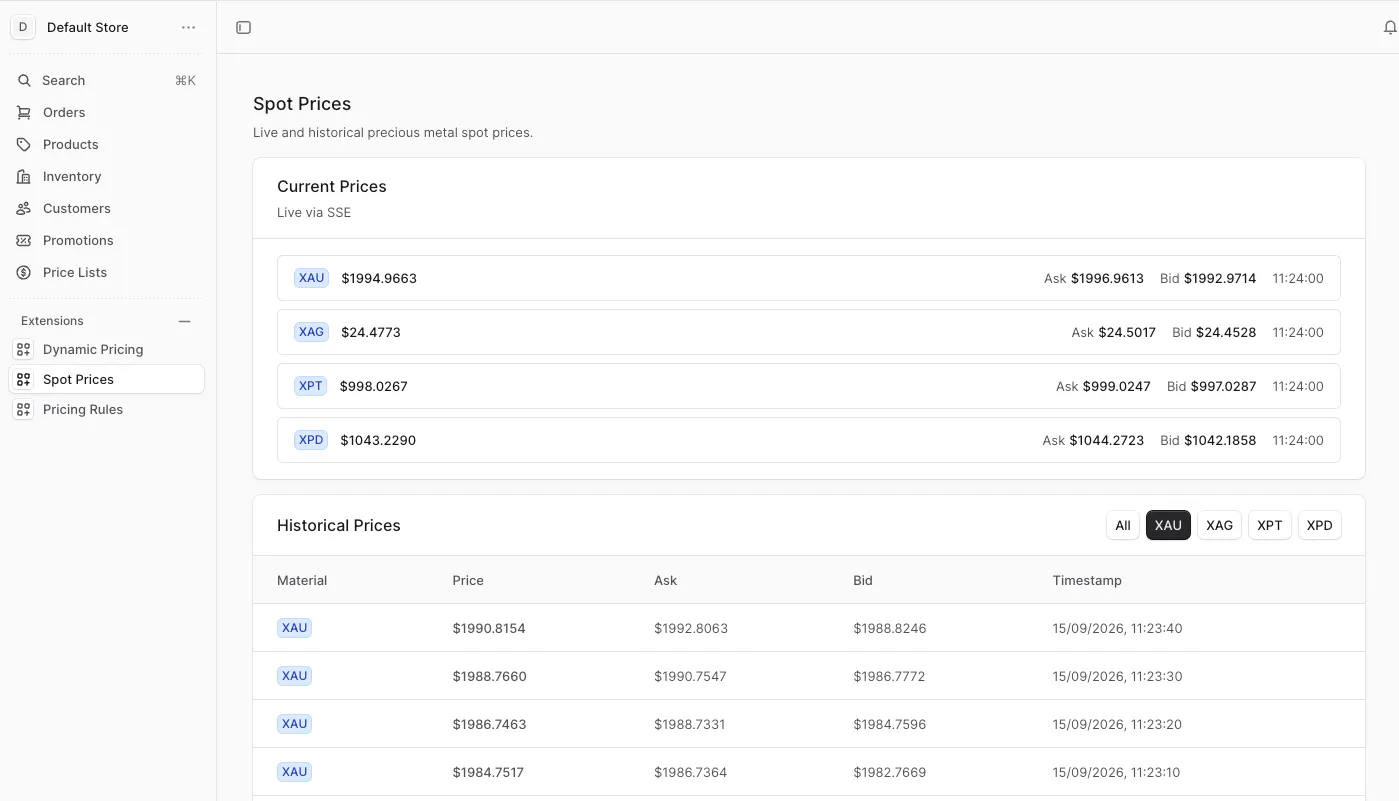Click the Material column header
This screenshot has height=801, width=1399.
(x=302, y=580)
